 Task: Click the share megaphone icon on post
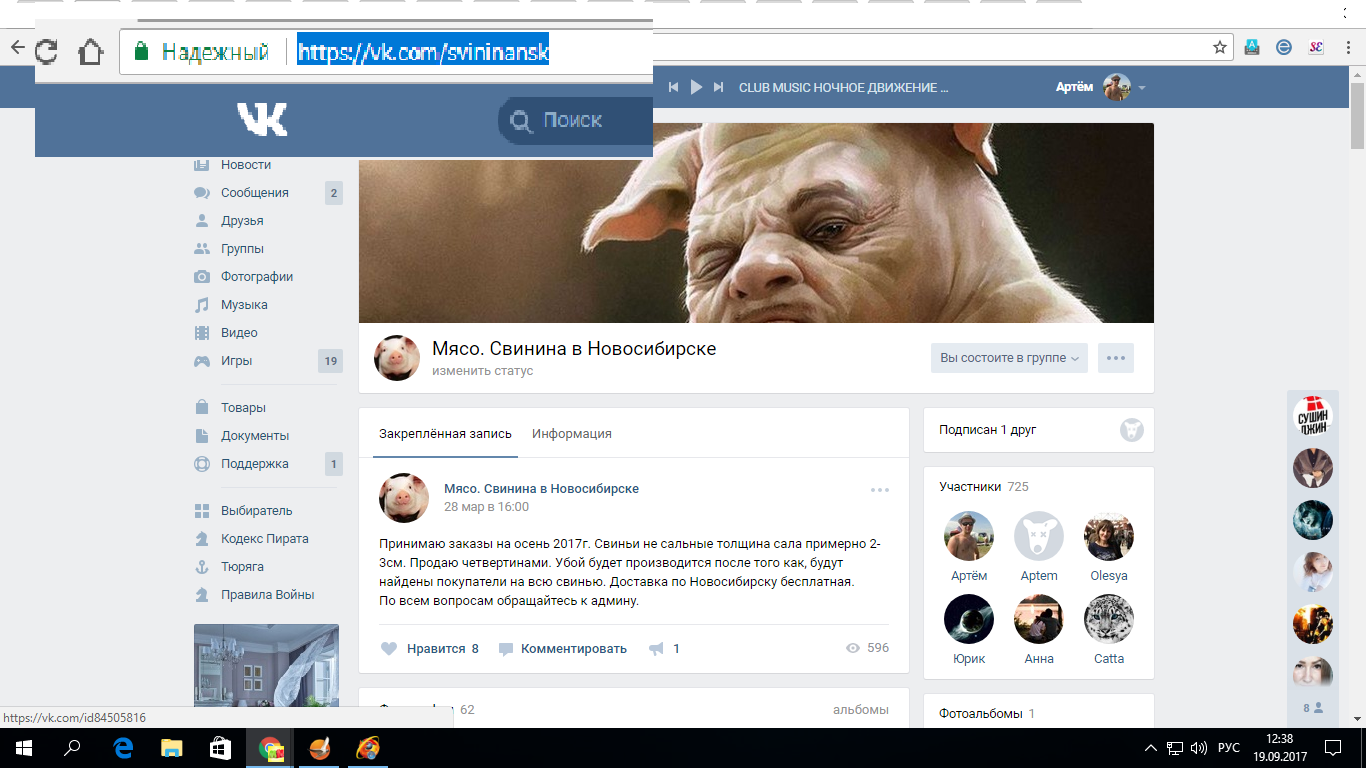point(656,649)
